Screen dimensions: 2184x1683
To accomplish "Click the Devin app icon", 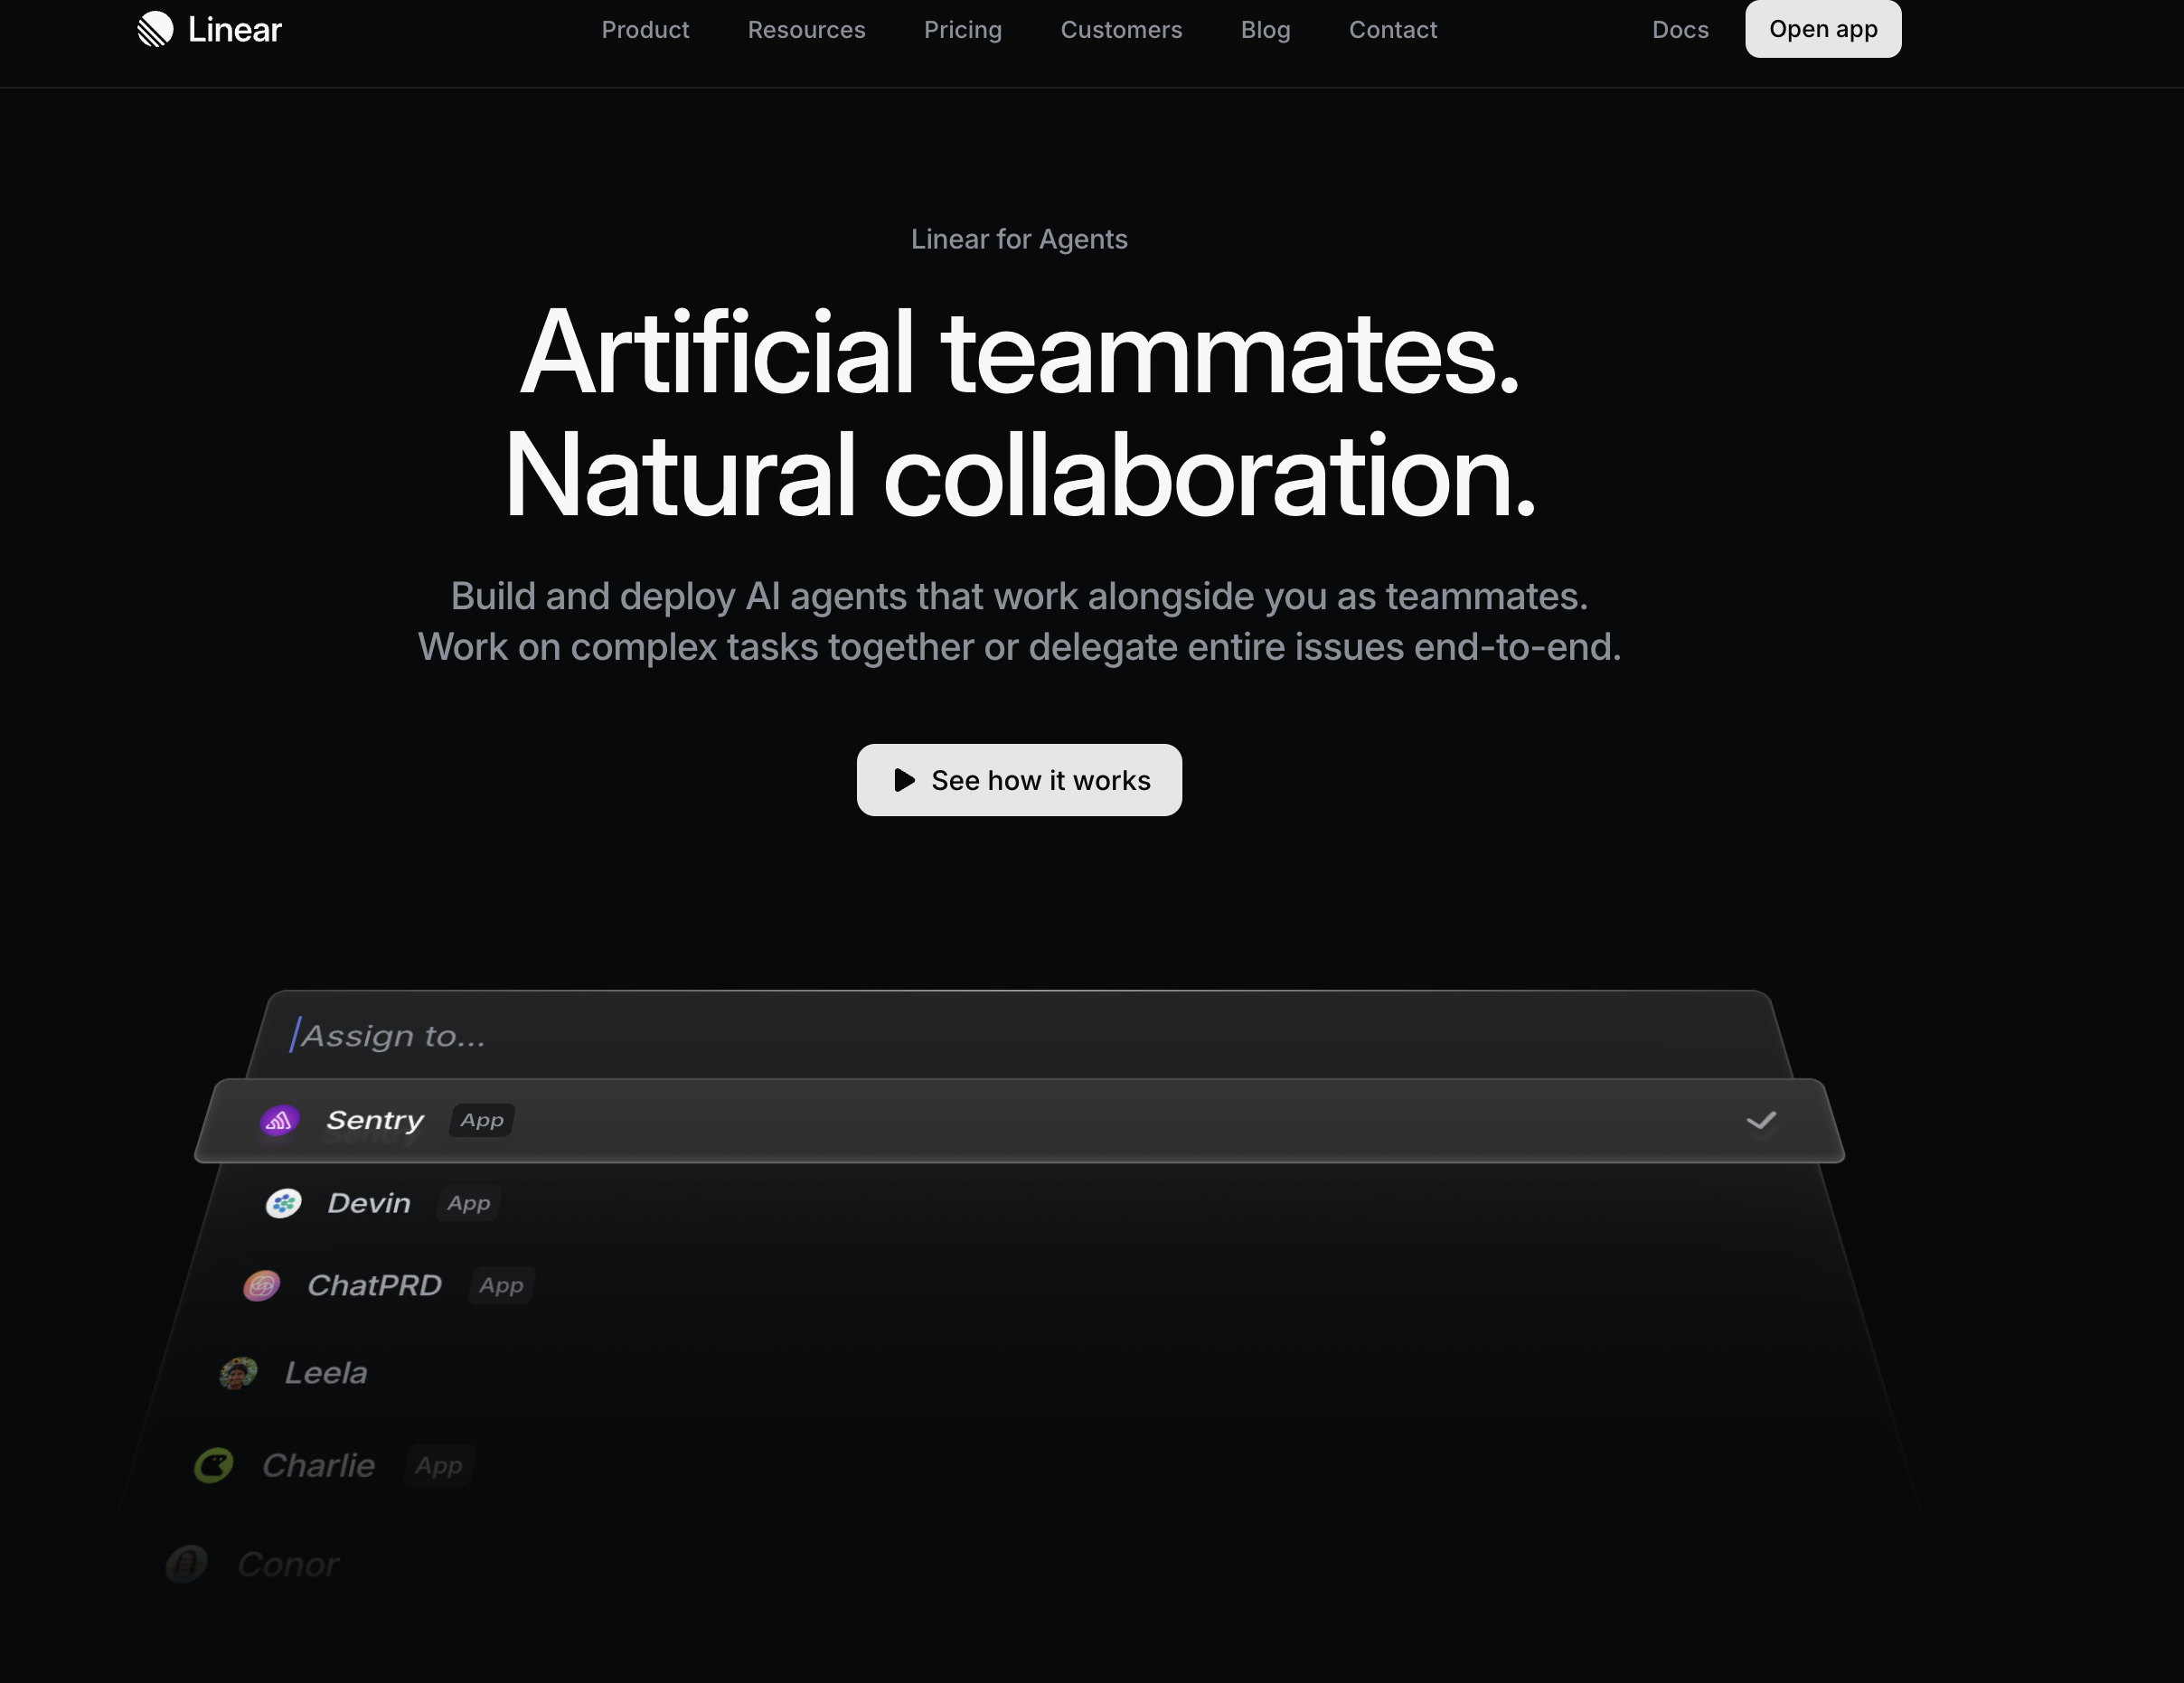I will pos(283,1203).
